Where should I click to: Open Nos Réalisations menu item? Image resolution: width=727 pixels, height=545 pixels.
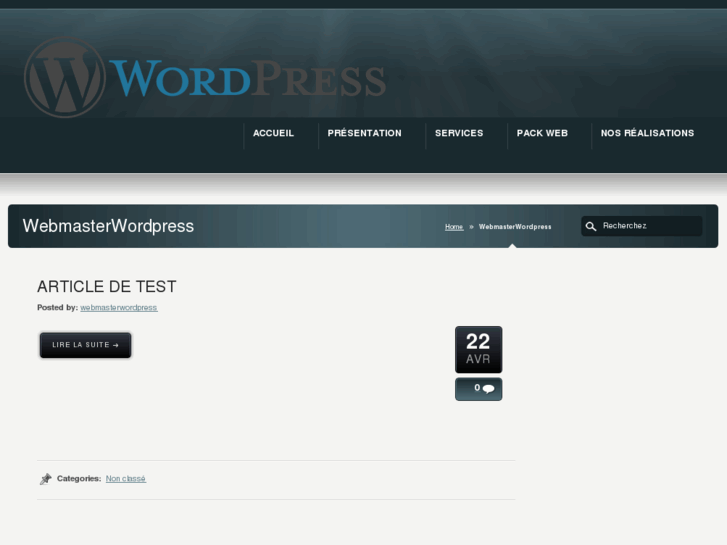point(647,133)
